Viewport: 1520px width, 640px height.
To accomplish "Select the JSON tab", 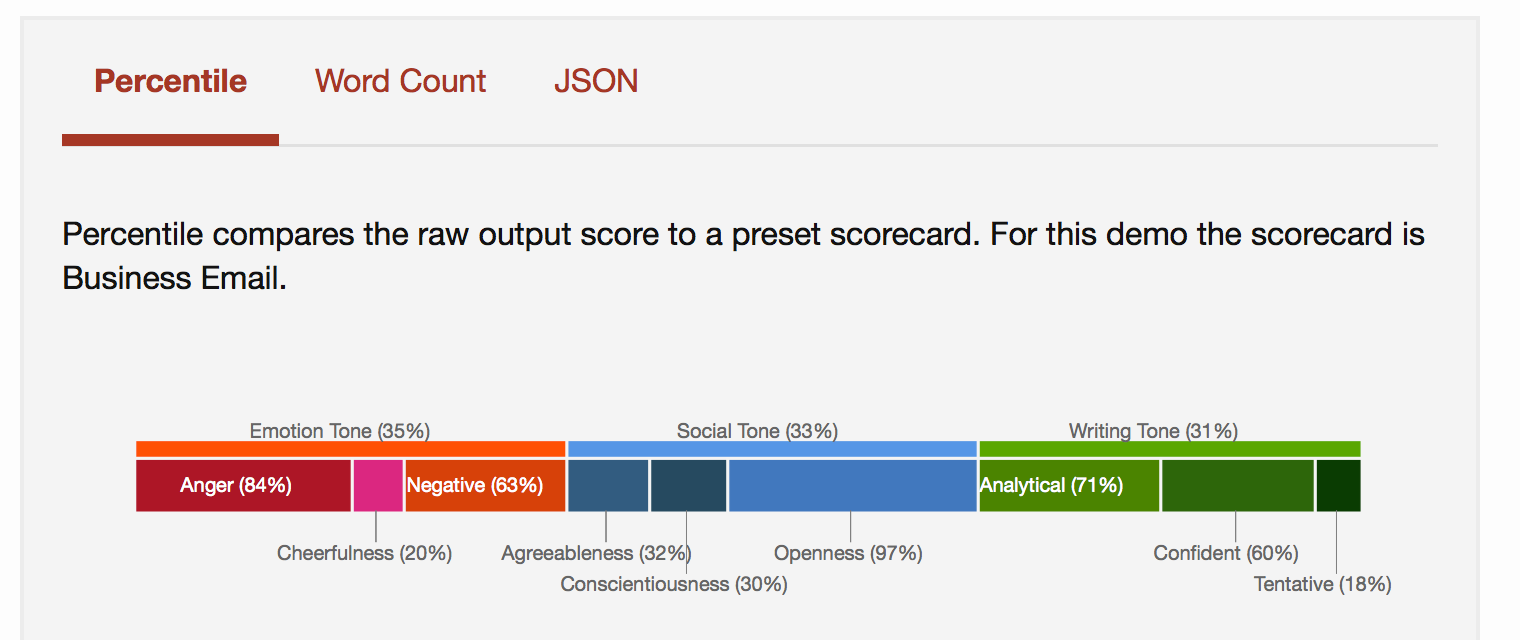I will [x=596, y=81].
